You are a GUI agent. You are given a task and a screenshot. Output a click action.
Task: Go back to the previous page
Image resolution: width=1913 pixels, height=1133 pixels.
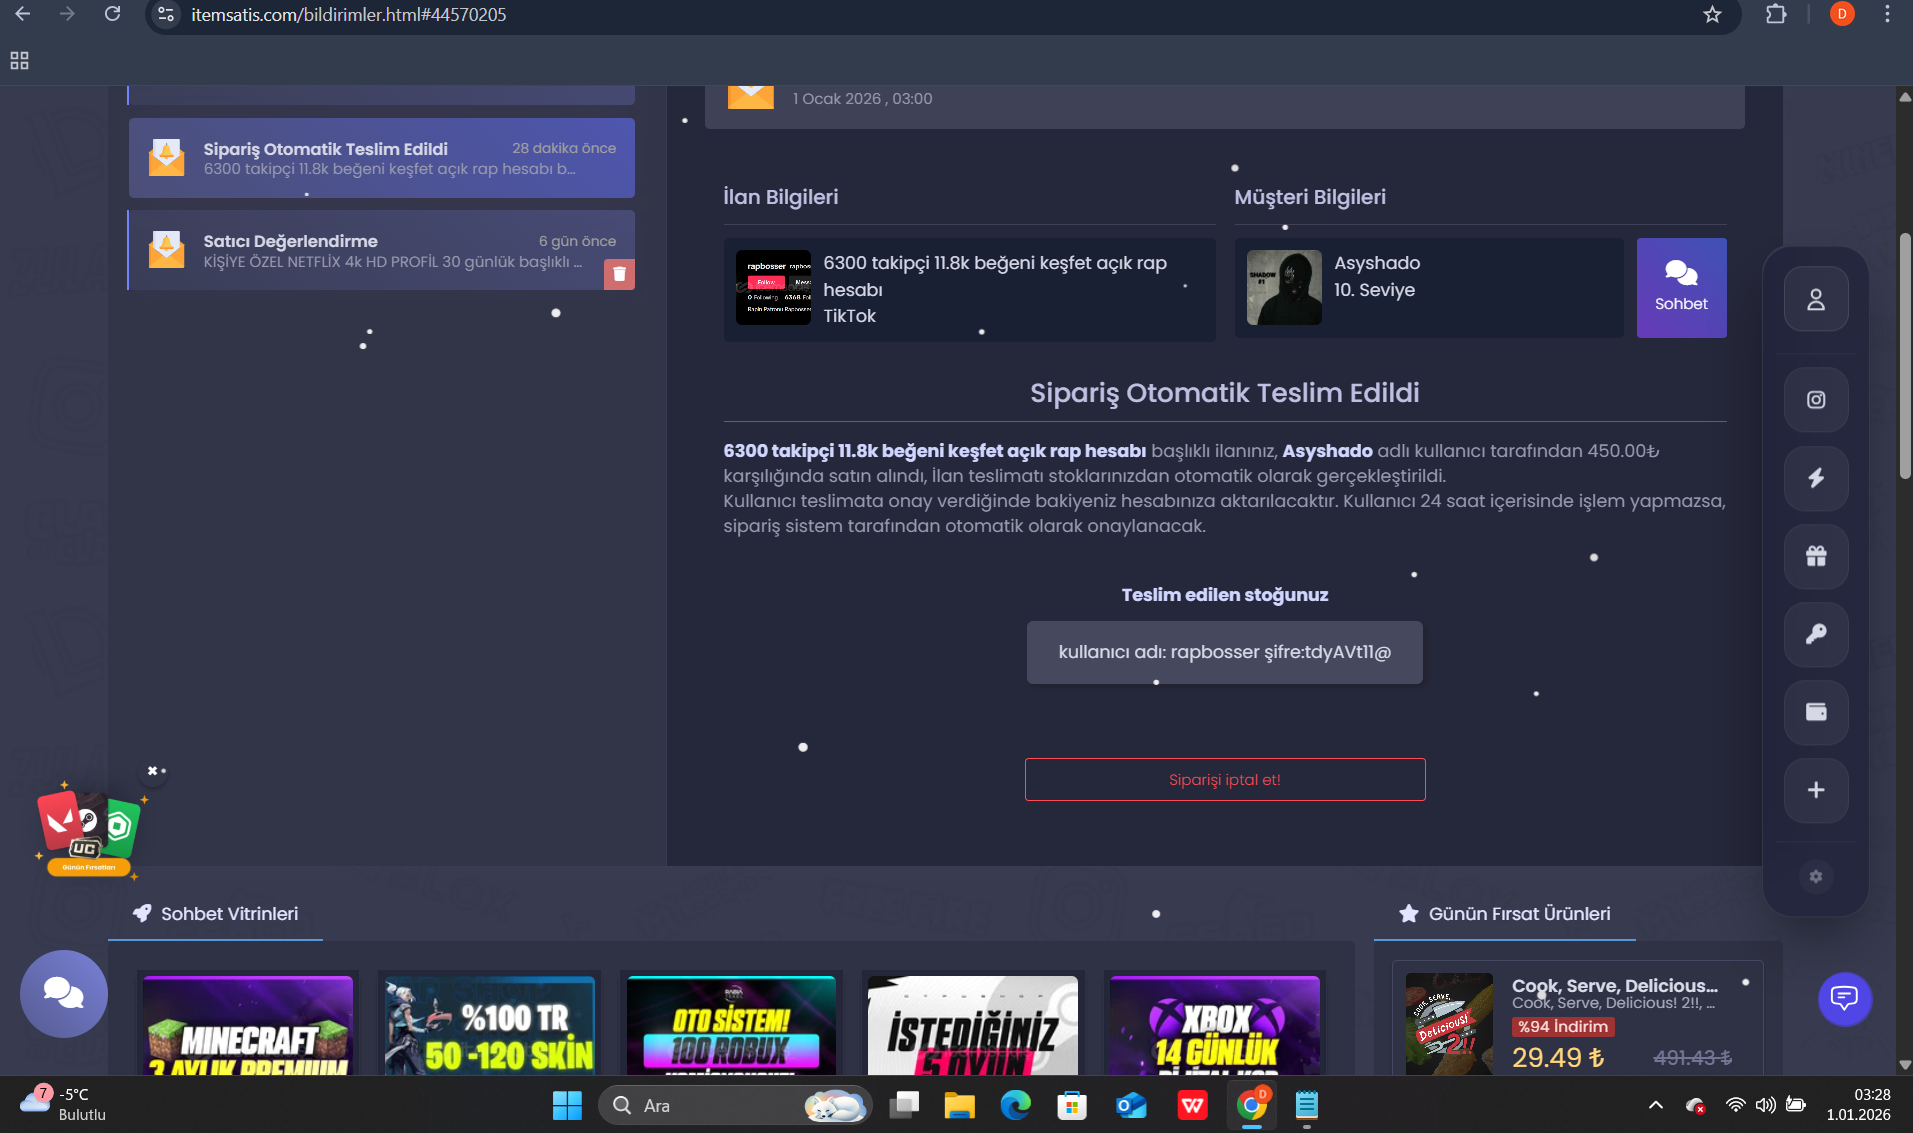pyautogui.click(x=22, y=14)
